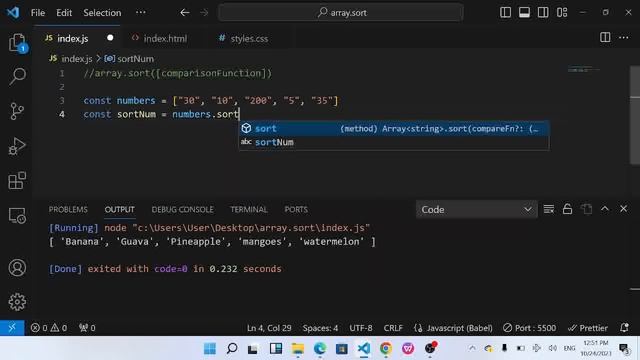Open Microsoft Edge from taskbar
The image size is (640, 360).
[x=320, y=348]
